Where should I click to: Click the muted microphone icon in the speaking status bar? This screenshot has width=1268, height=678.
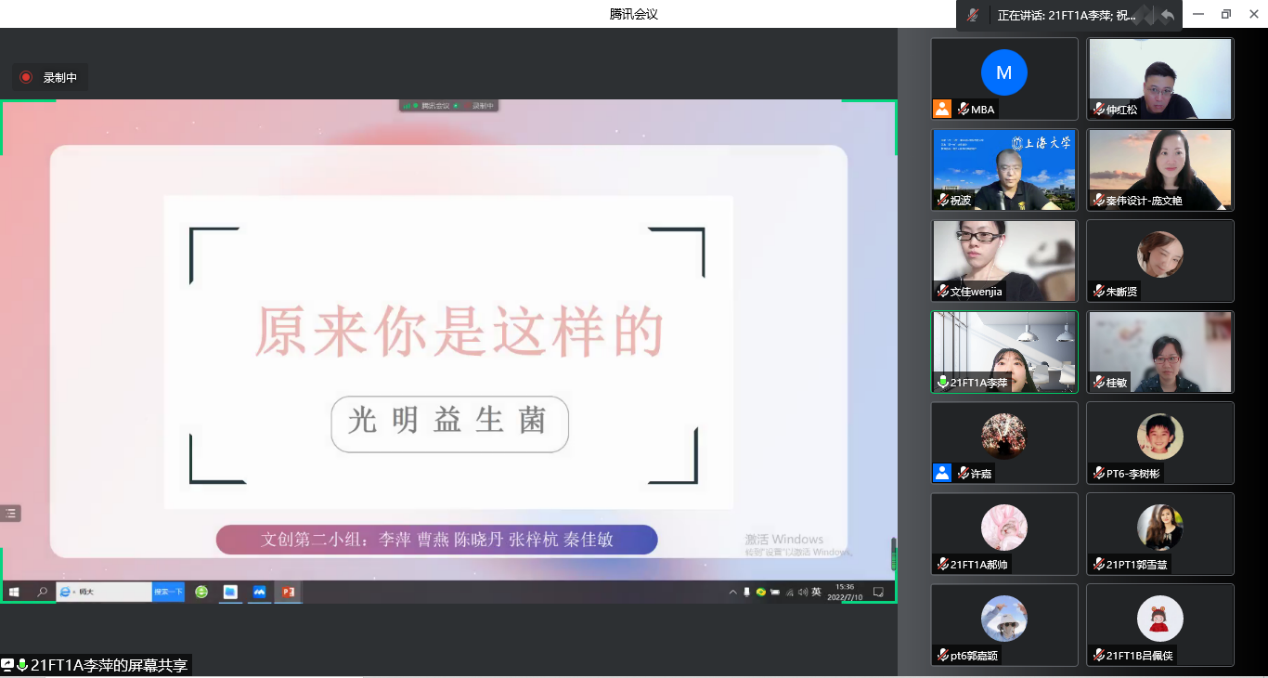[x=973, y=15]
